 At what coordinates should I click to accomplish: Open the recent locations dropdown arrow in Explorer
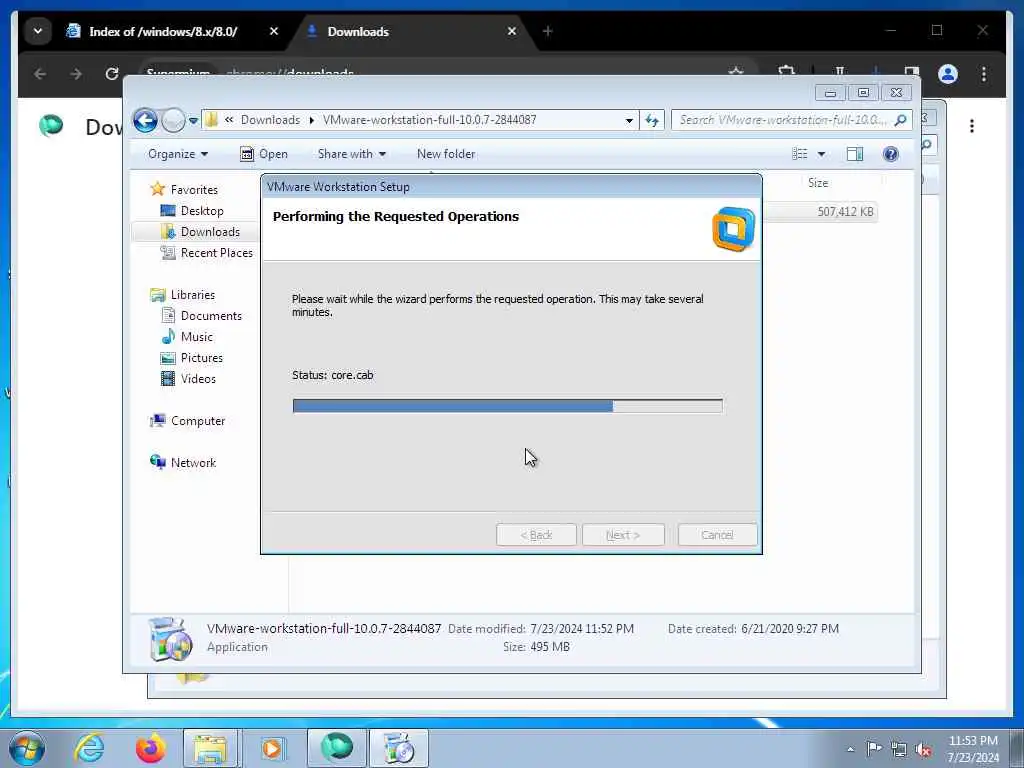tap(193, 121)
